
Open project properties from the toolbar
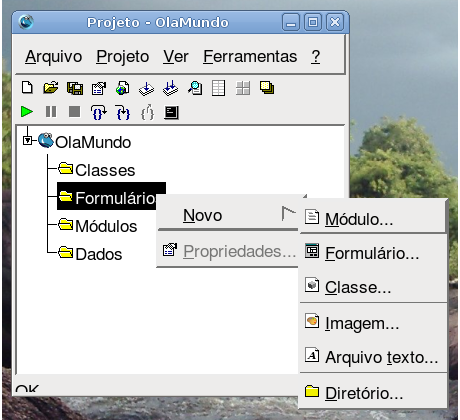click(99, 89)
